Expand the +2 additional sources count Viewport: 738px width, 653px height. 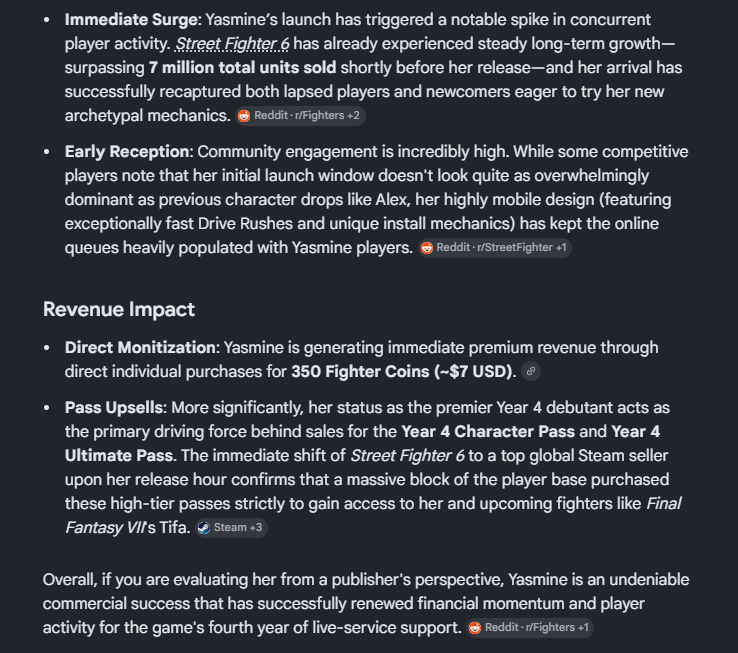pyautogui.click(x=353, y=116)
